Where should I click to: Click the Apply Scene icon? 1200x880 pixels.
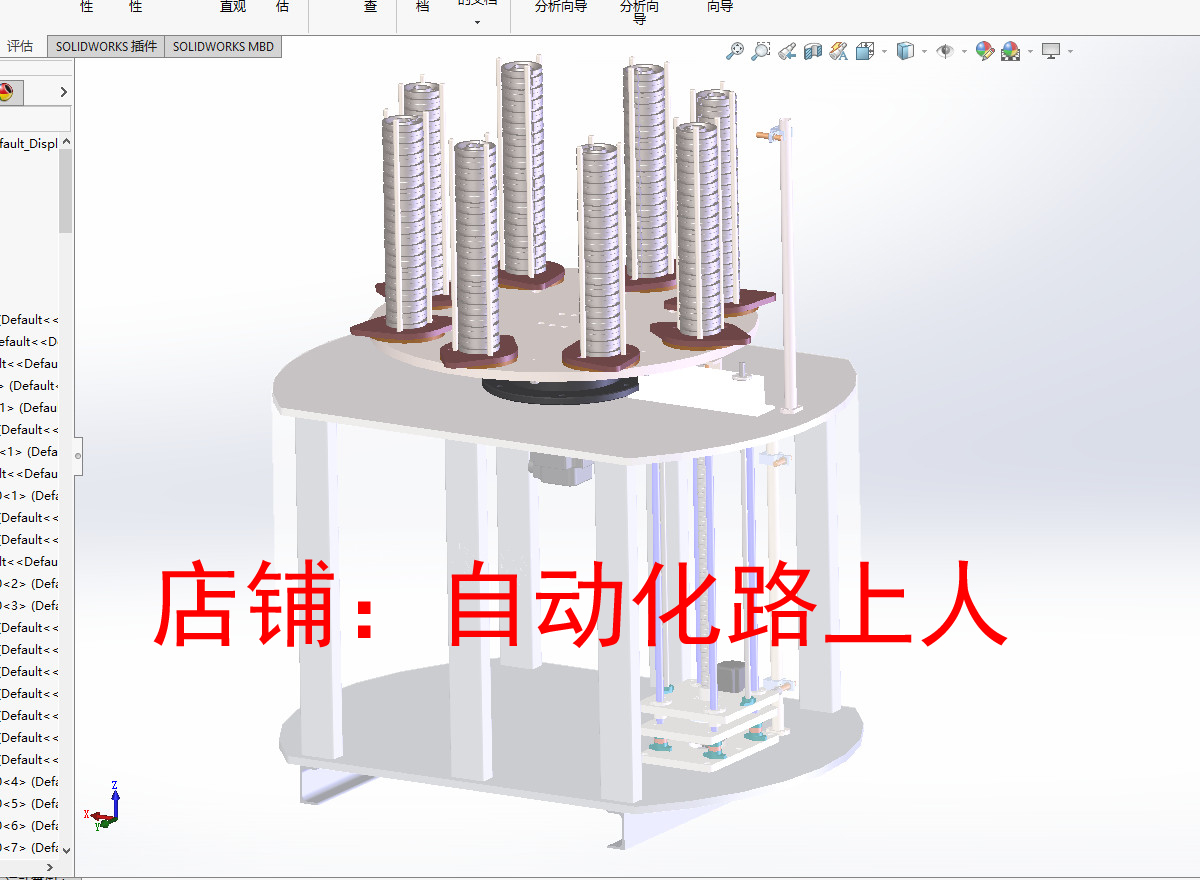[1011, 50]
